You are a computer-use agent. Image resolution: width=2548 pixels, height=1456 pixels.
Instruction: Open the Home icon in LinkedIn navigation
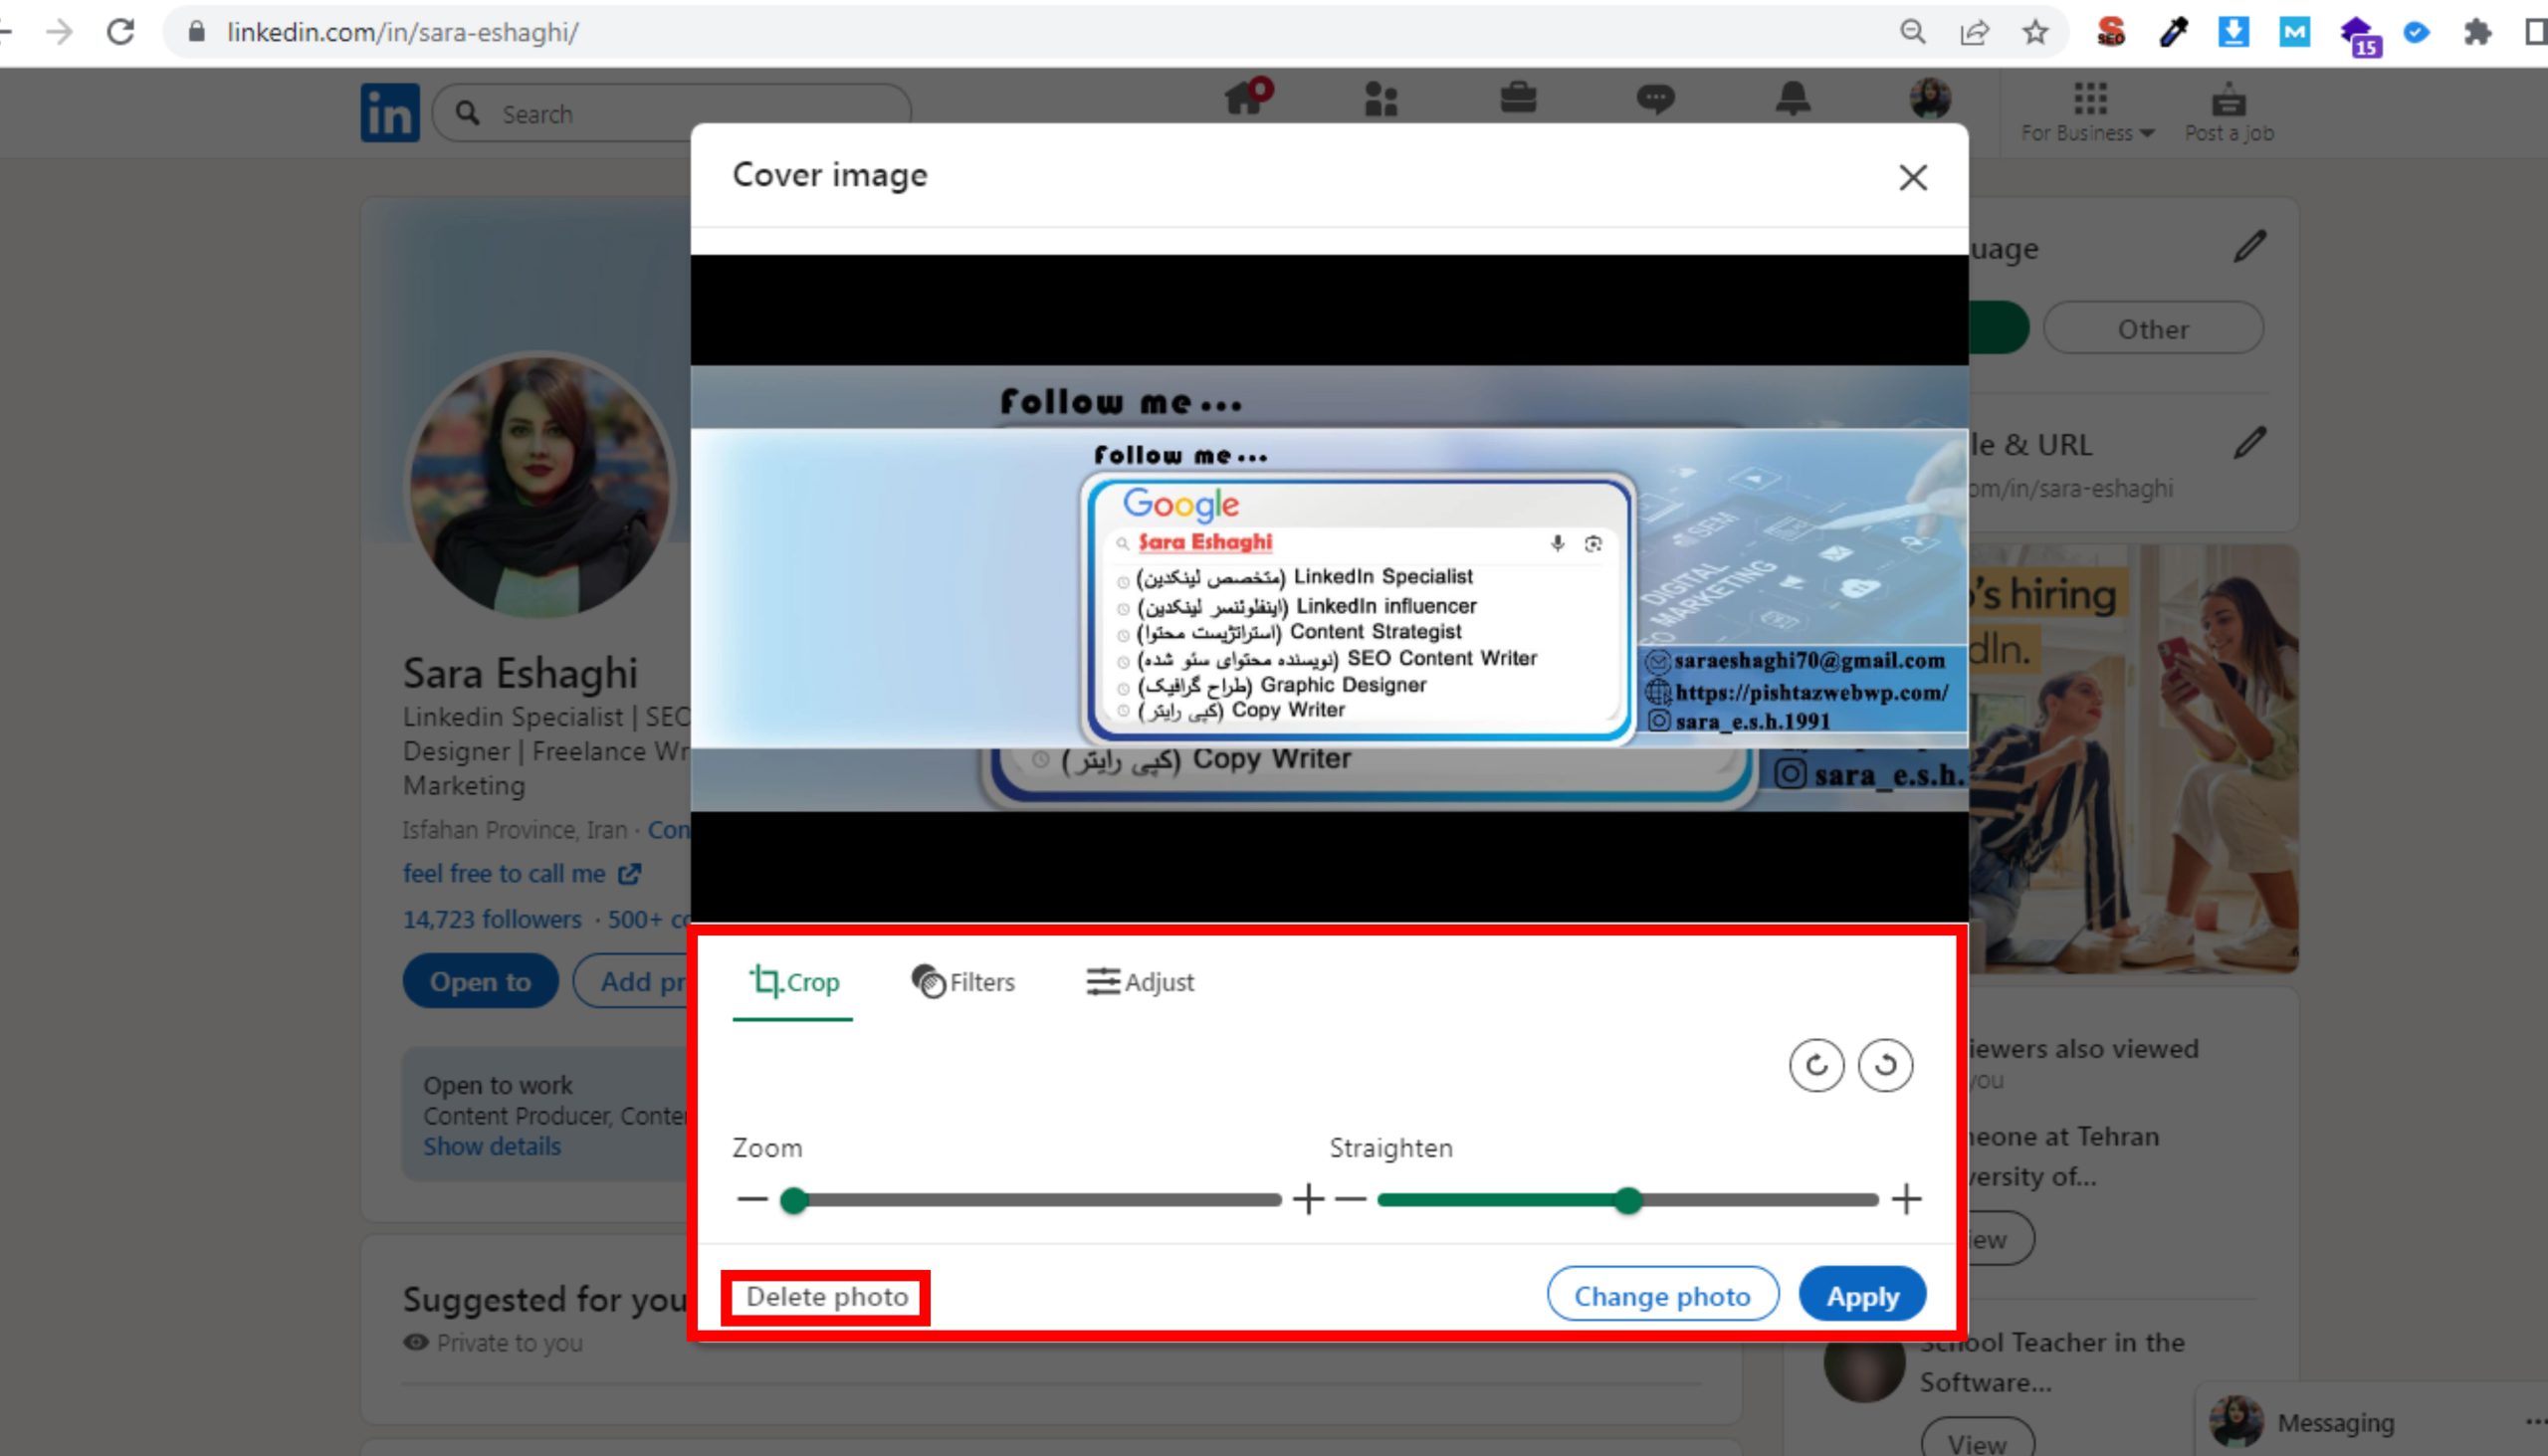click(x=1245, y=99)
